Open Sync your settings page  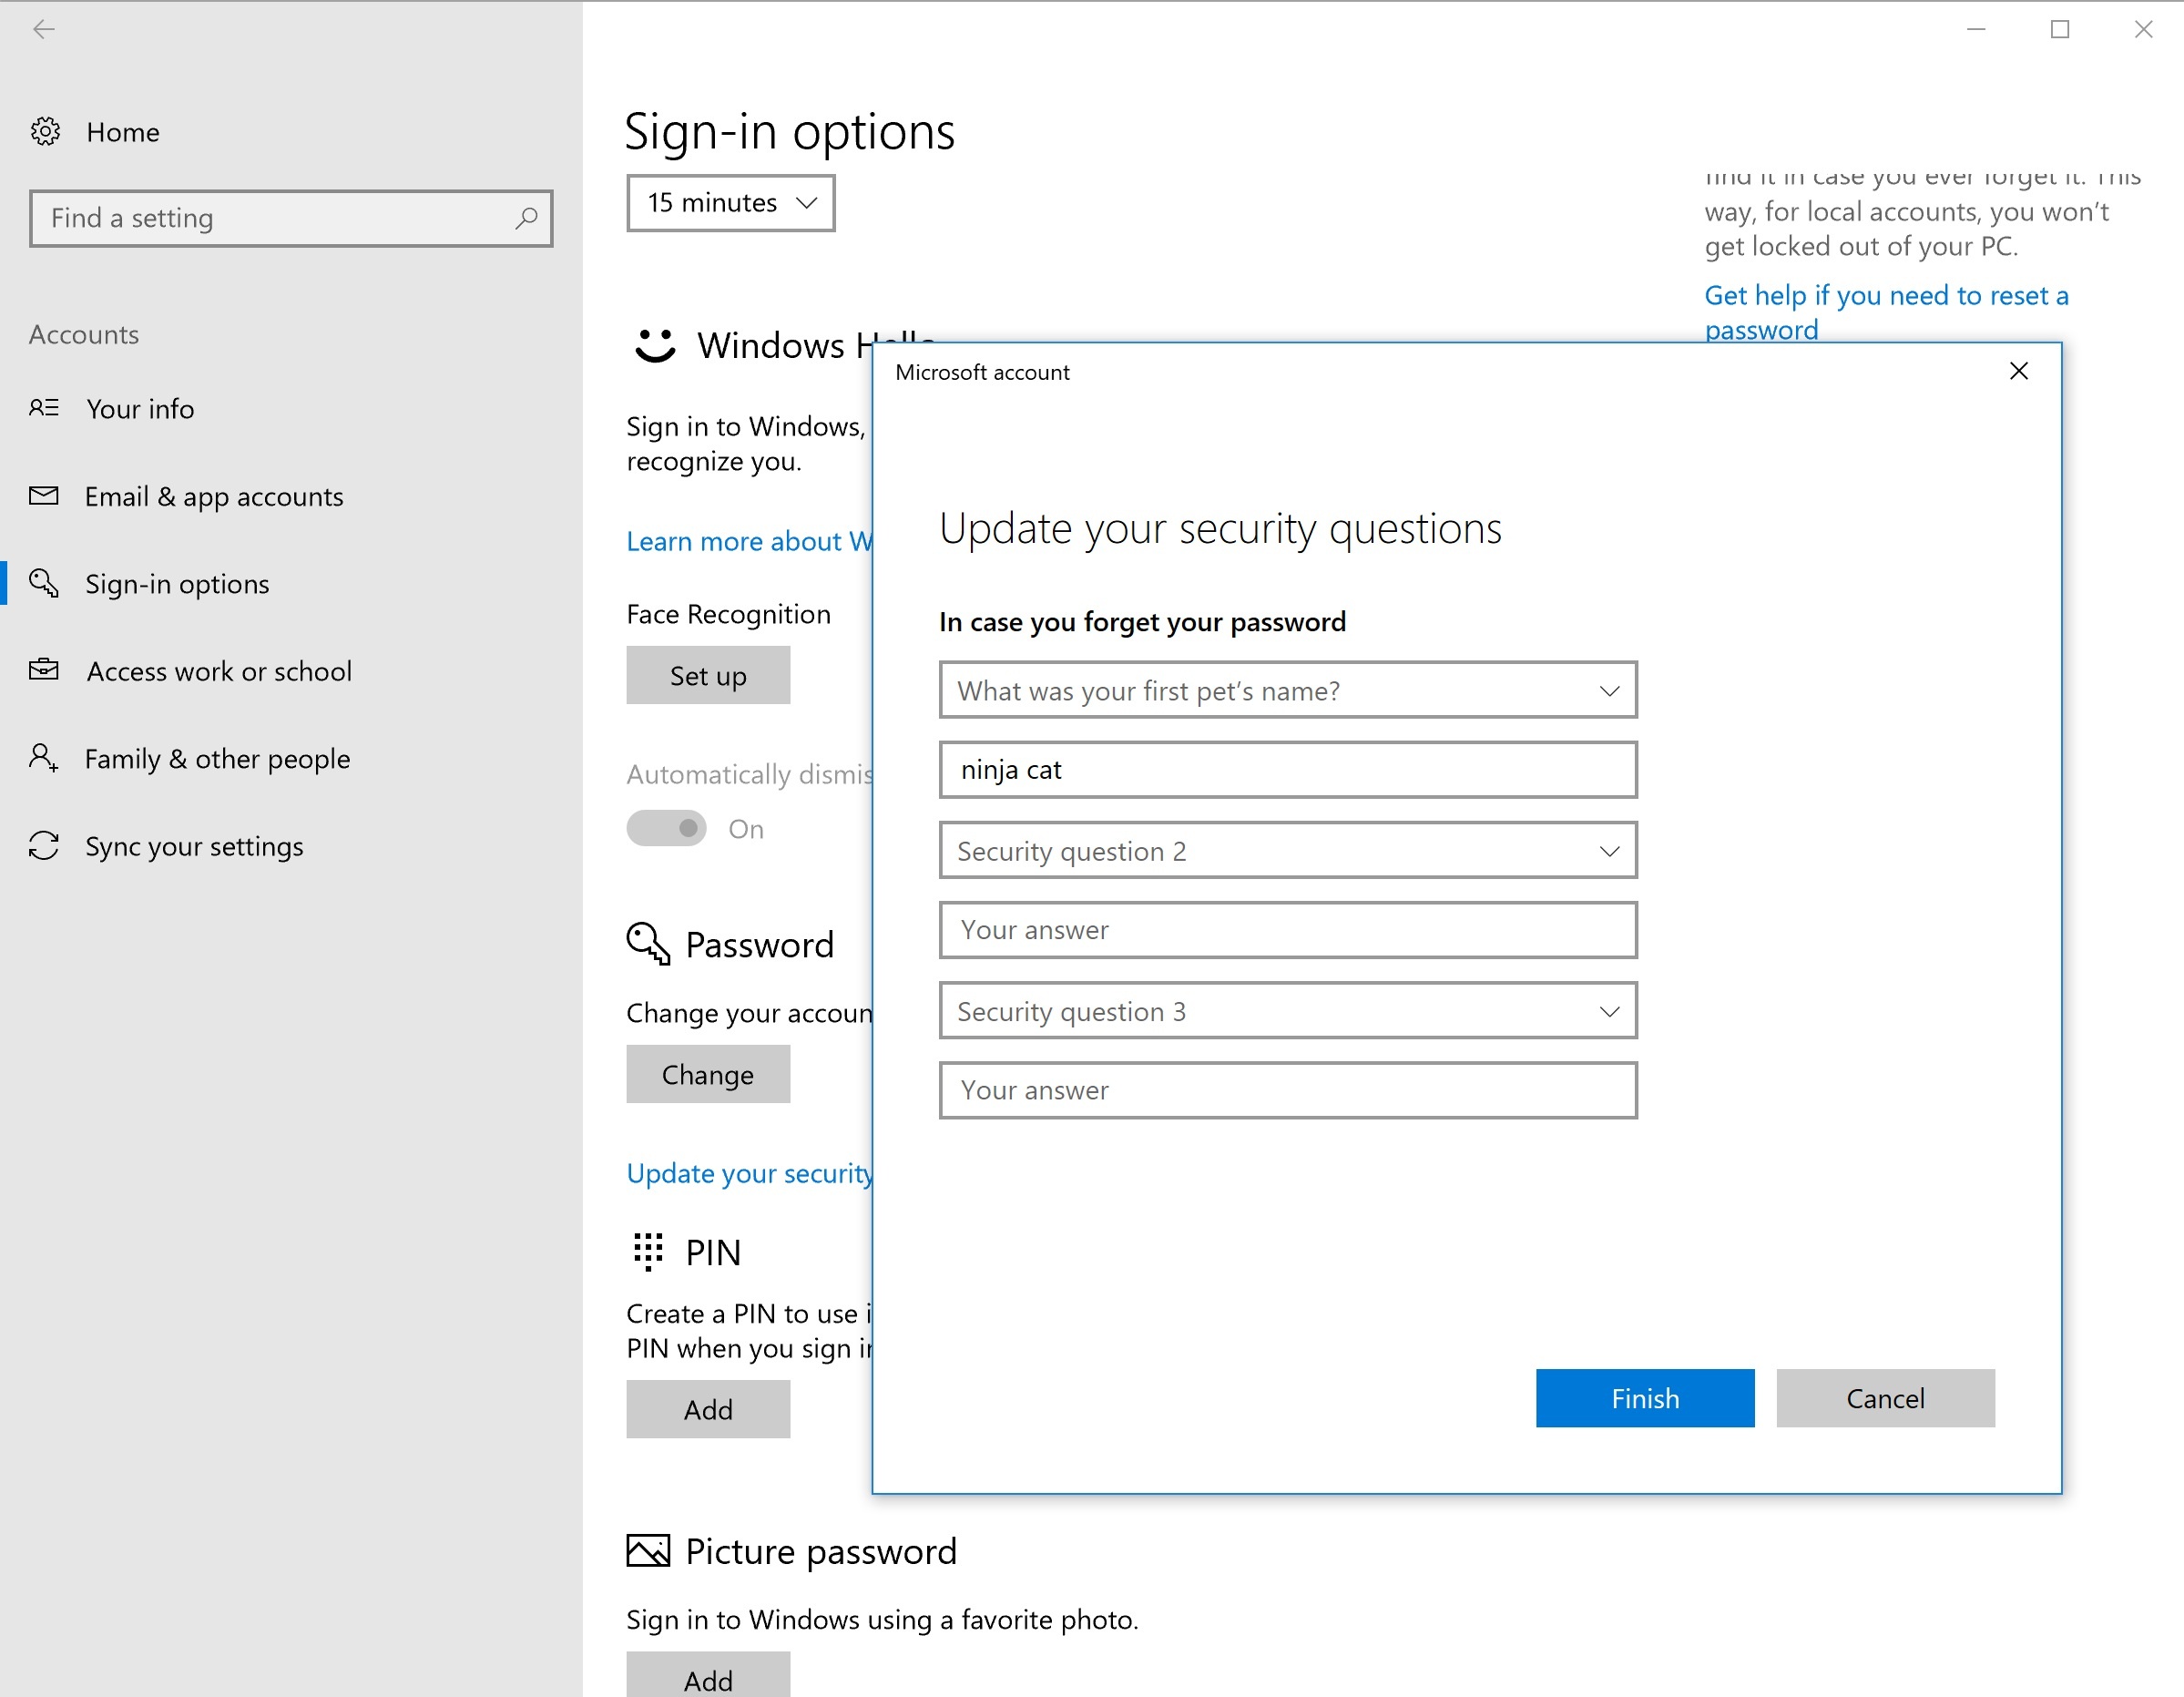[x=194, y=846]
